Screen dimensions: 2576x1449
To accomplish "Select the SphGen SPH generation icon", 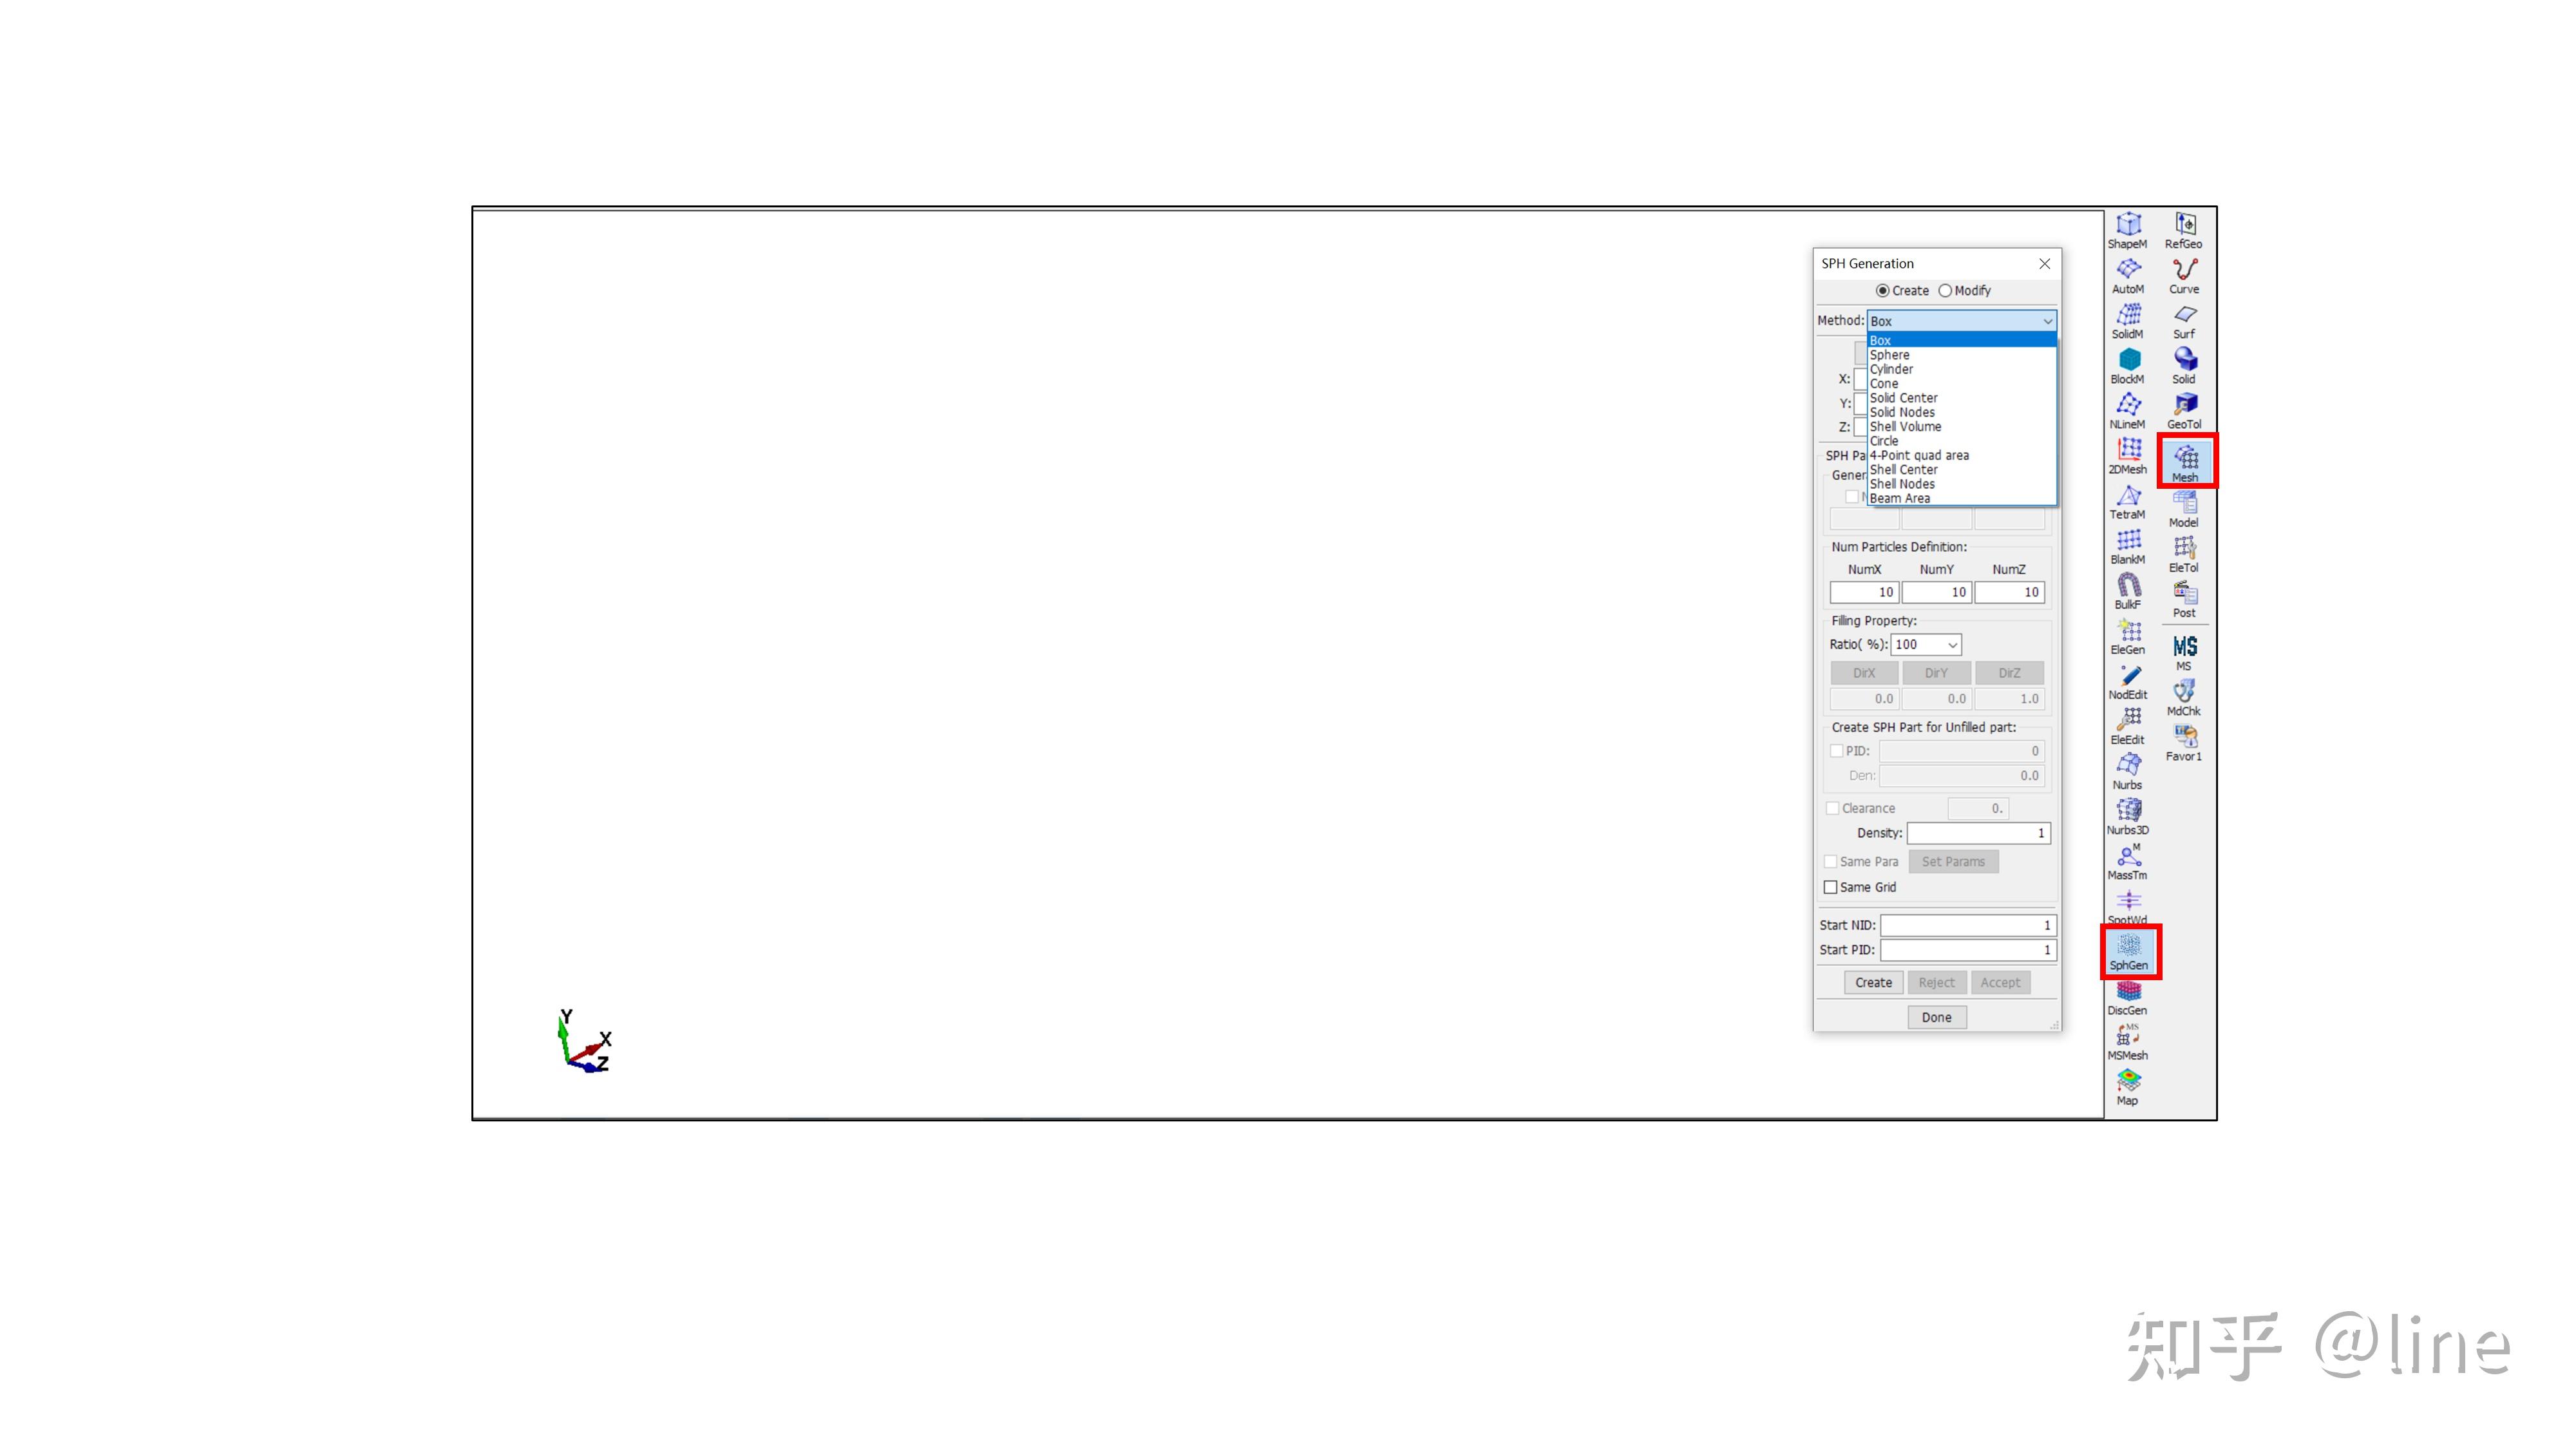I will tap(2128, 950).
